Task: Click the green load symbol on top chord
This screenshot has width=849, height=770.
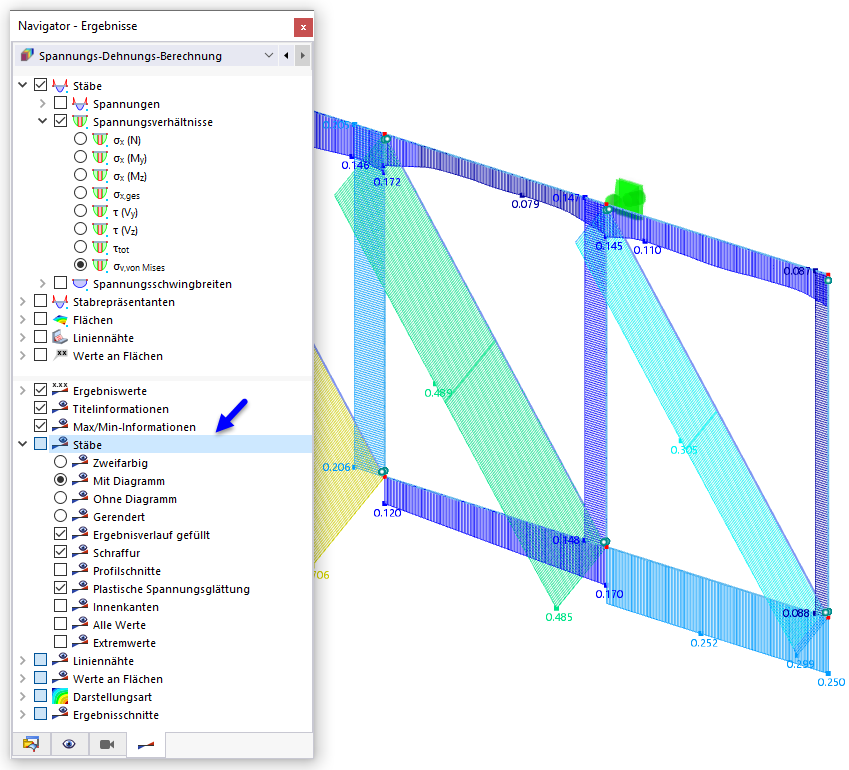Action: [x=628, y=198]
